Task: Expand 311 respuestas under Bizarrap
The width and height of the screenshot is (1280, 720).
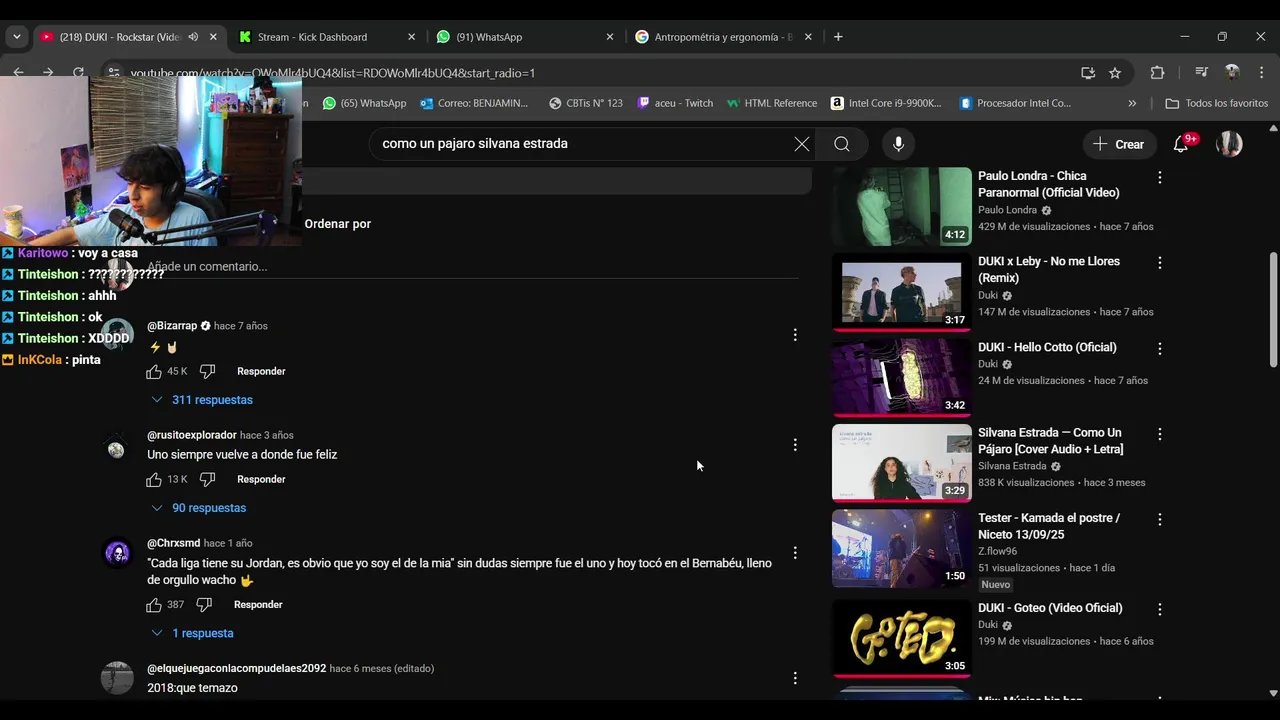Action: pyautogui.click(x=202, y=400)
